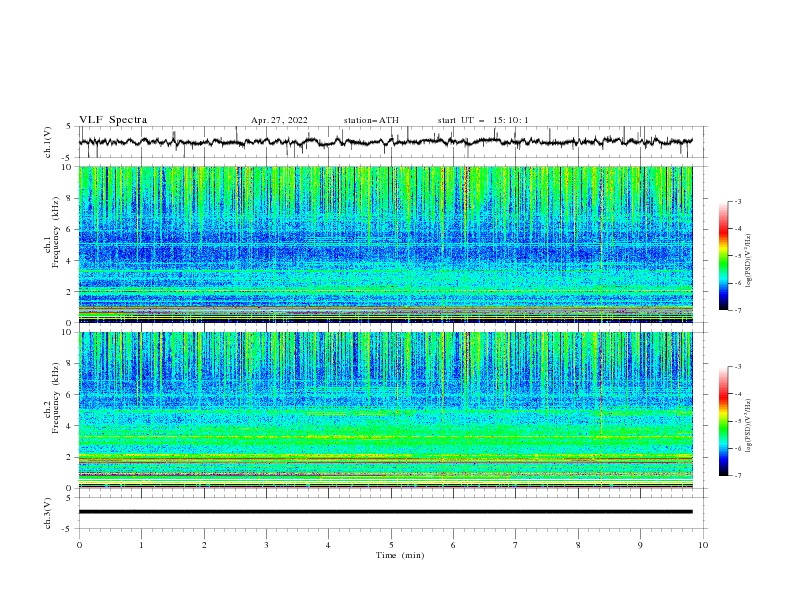This screenshot has height=612, width=792.
Task: Click the '-3' label on ch.2 colorbar
Action: point(738,367)
